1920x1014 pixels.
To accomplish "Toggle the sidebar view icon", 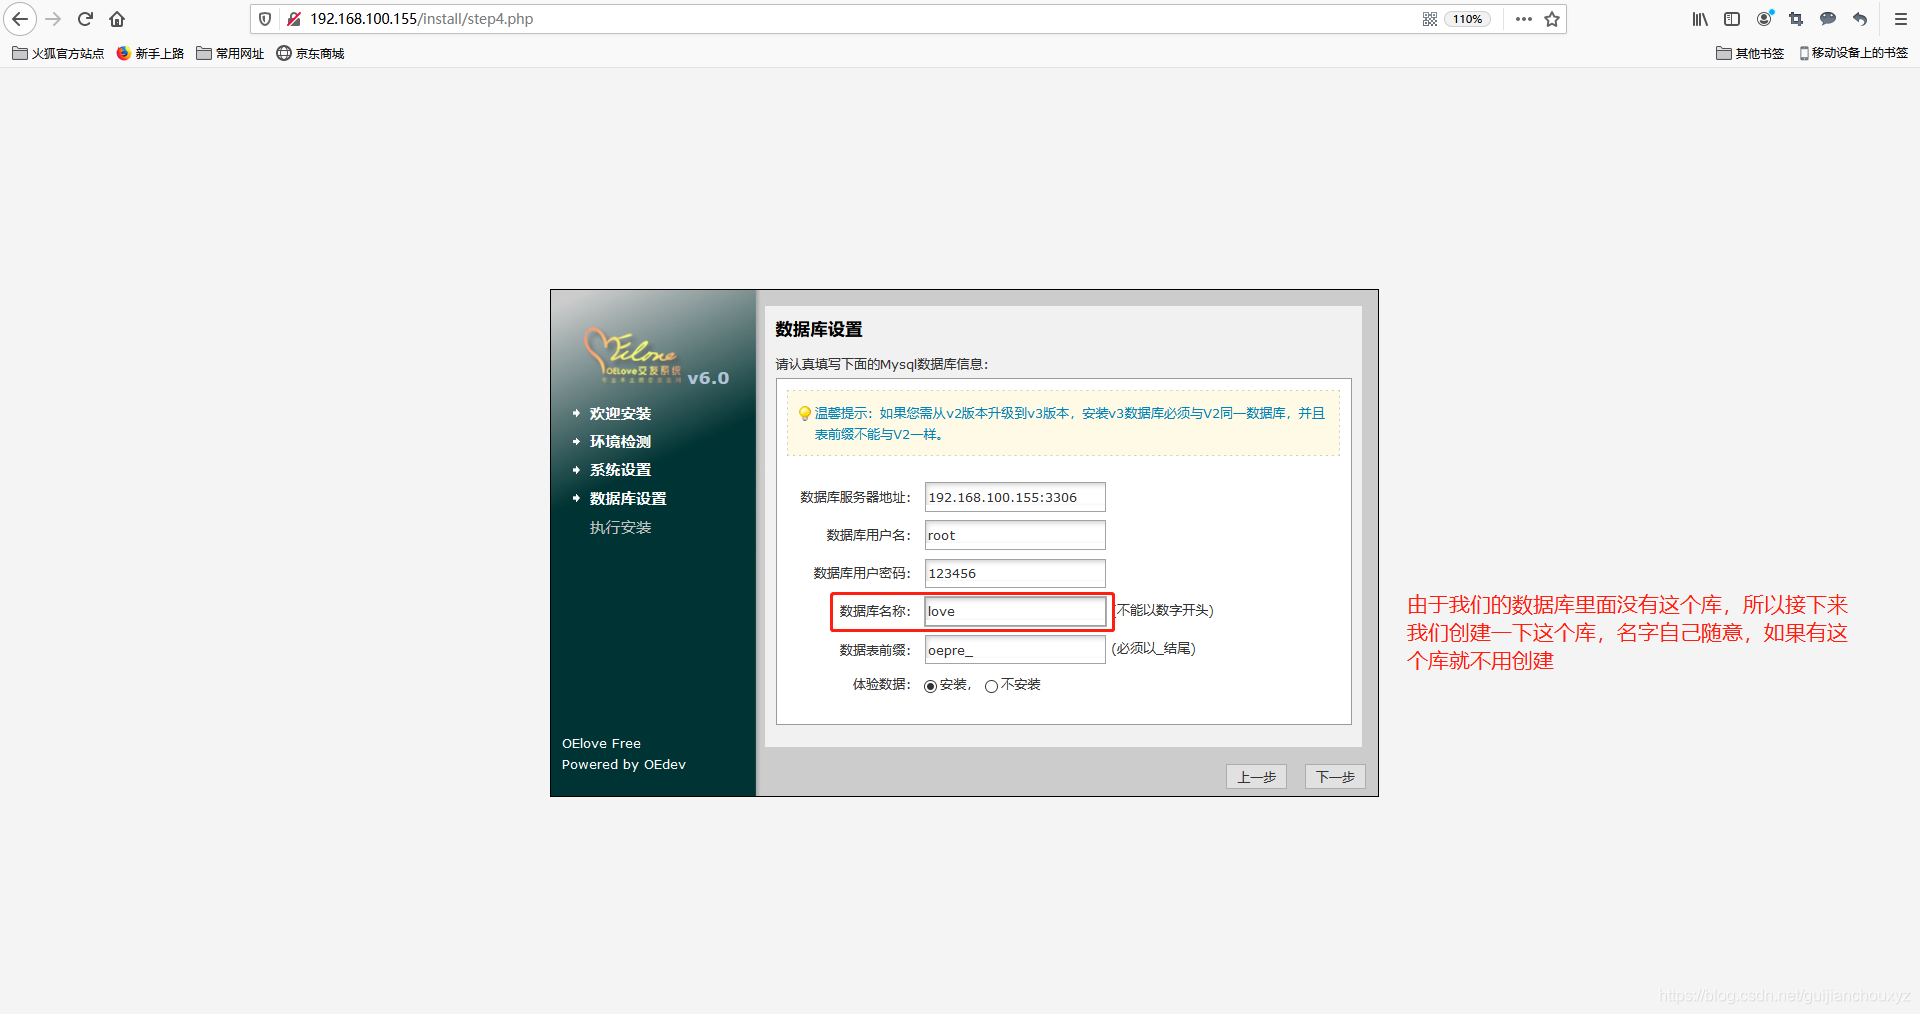I will coord(1732,19).
